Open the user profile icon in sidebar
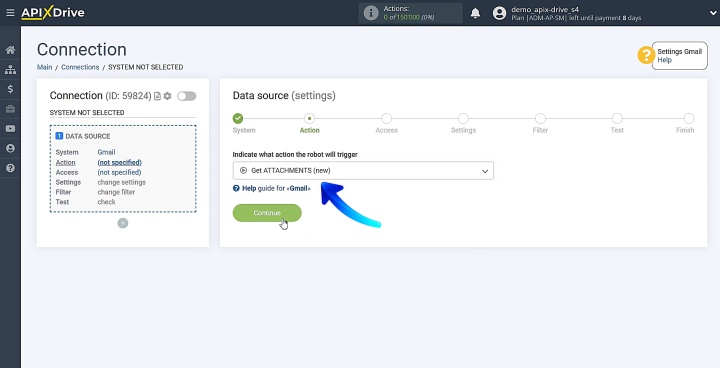 10,148
